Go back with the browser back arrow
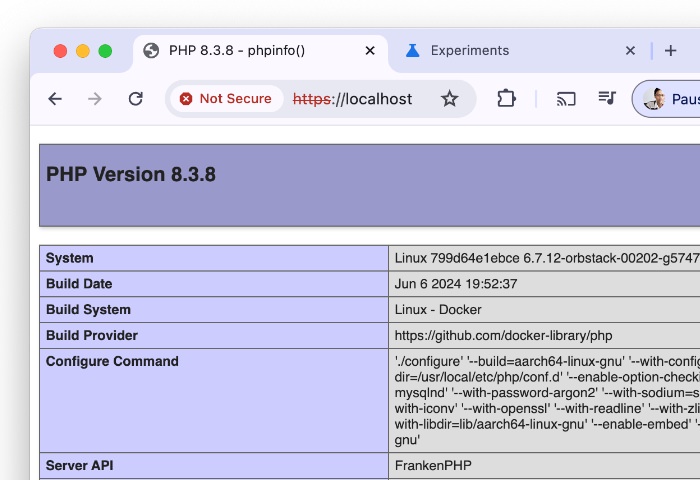700x480 pixels. pyautogui.click(x=55, y=99)
